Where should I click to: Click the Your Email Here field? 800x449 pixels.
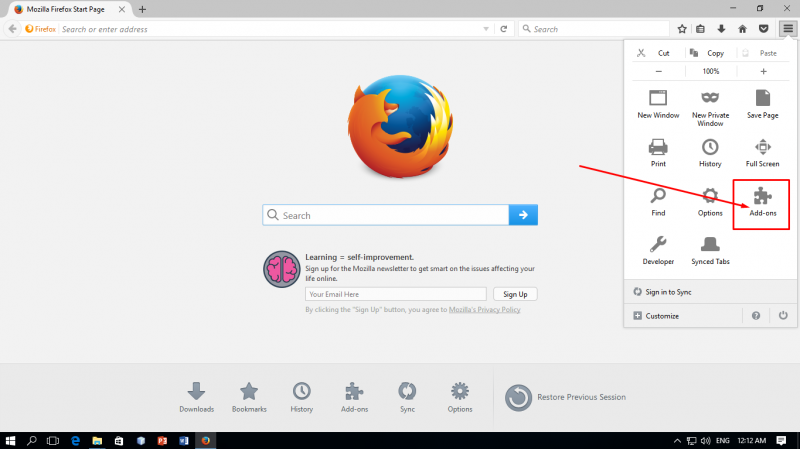pyautogui.click(x=395, y=294)
